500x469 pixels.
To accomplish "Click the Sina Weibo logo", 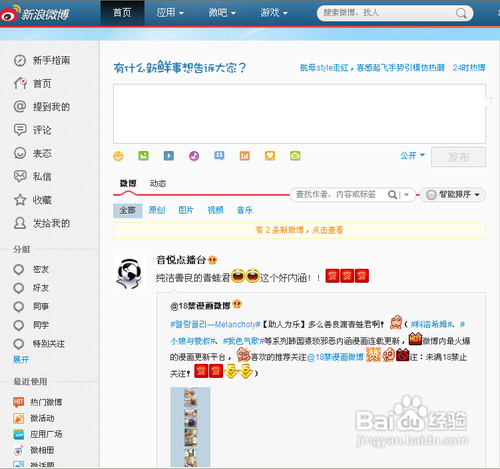I will pyautogui.click(x=35, y=14).
